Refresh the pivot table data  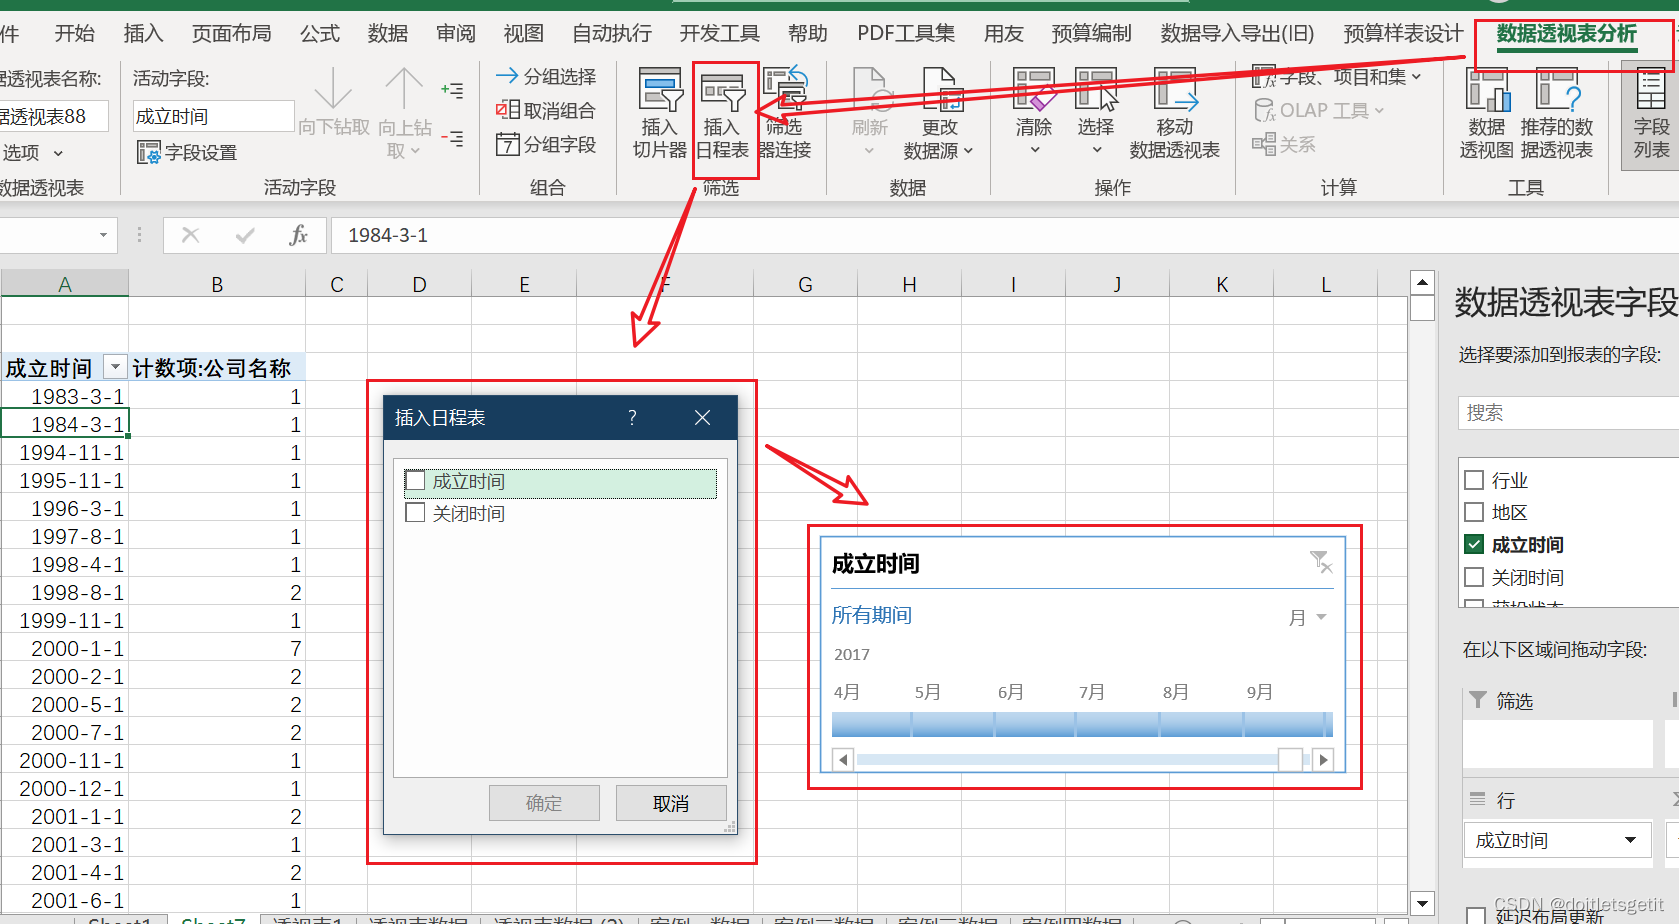click(x=870, y=113)
